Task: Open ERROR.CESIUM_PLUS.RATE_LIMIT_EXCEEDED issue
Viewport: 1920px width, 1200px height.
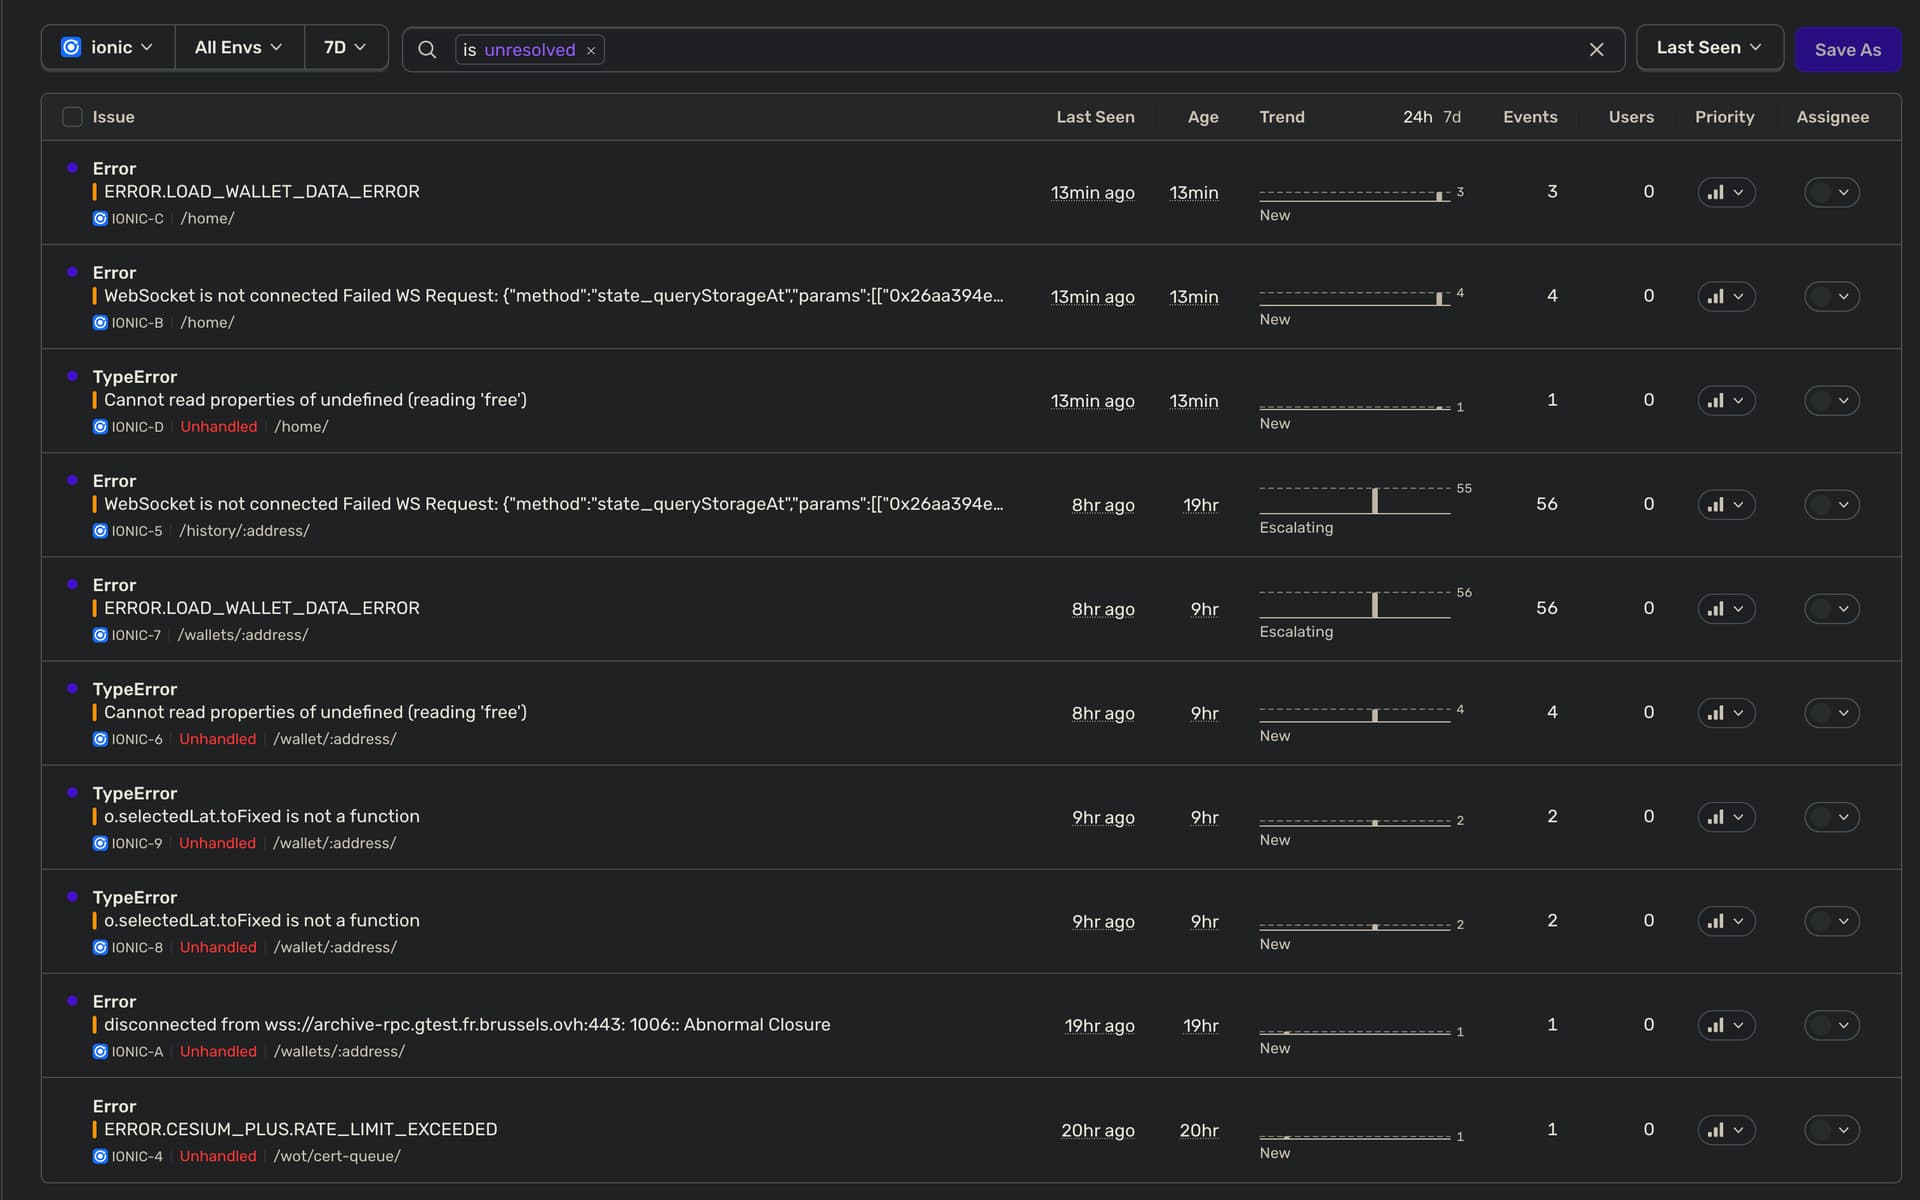Action: coord(301,1129)
